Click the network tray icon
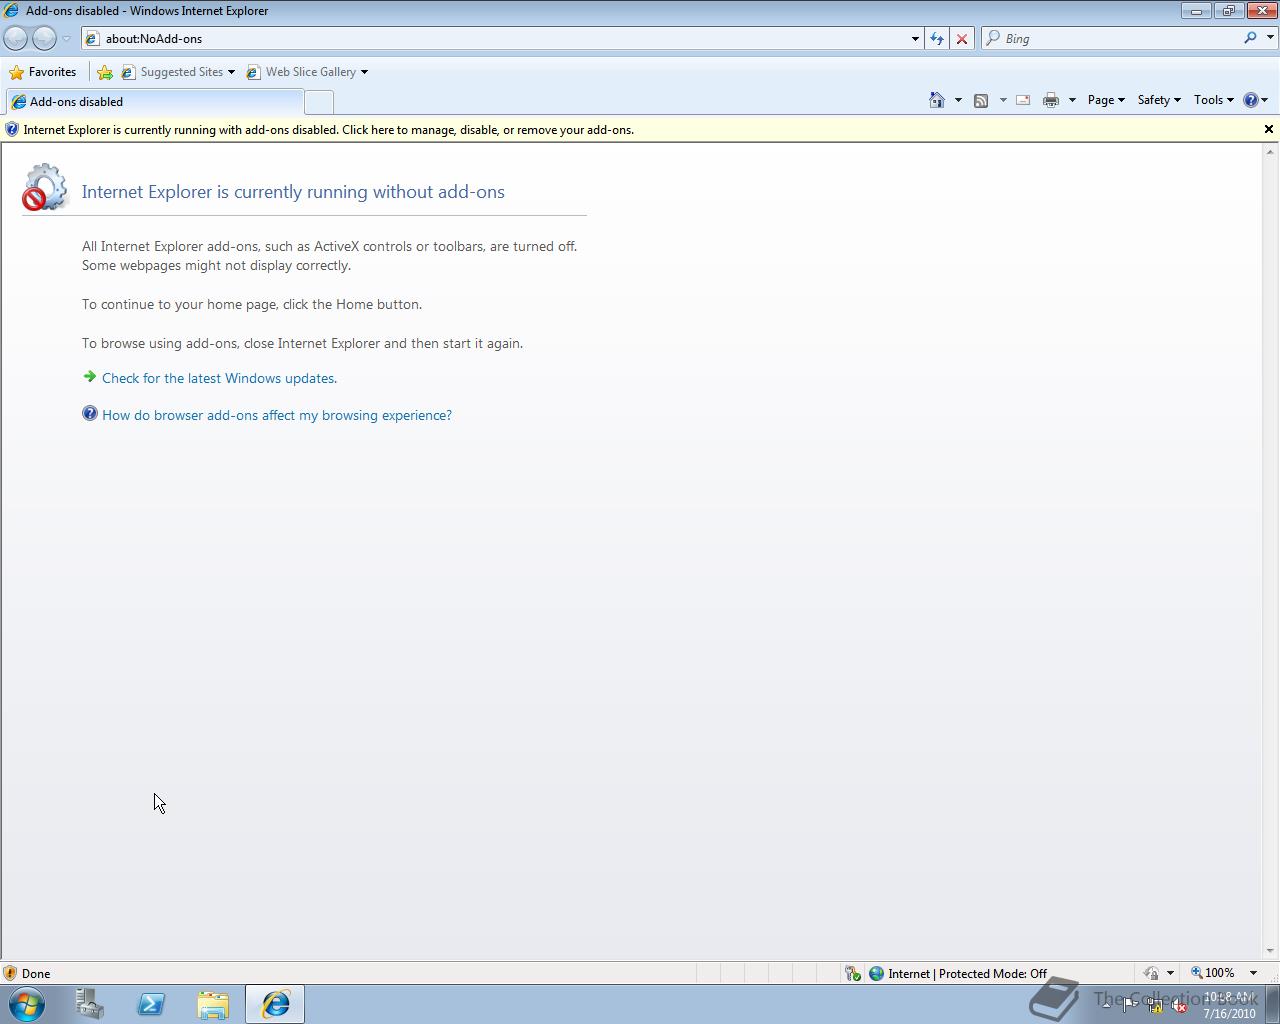Image resolution: width=1280 pixels, height=1024 pixels. (x=1155, y=1005)
